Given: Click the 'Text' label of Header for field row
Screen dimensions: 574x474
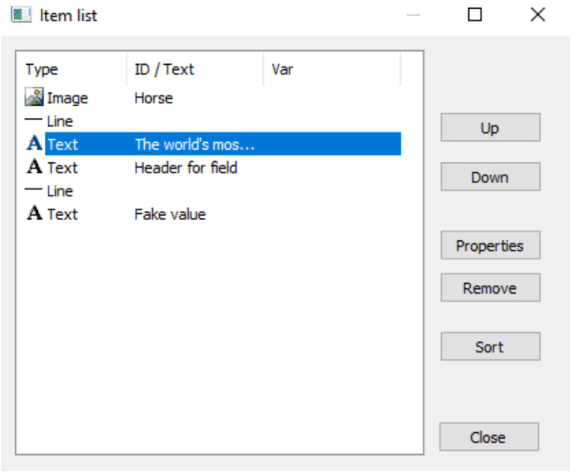Looking at the screenshot, I should click(63, 168).
